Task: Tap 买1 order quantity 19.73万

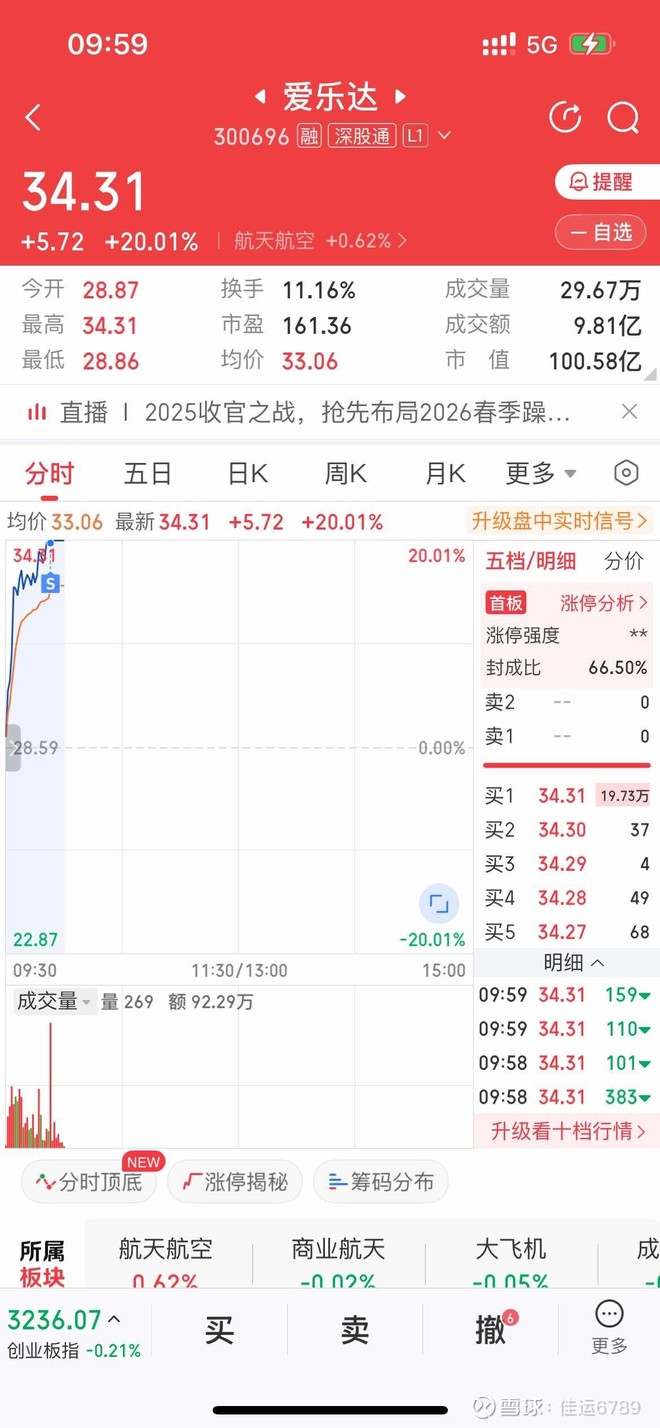Action: pos(623,796)
